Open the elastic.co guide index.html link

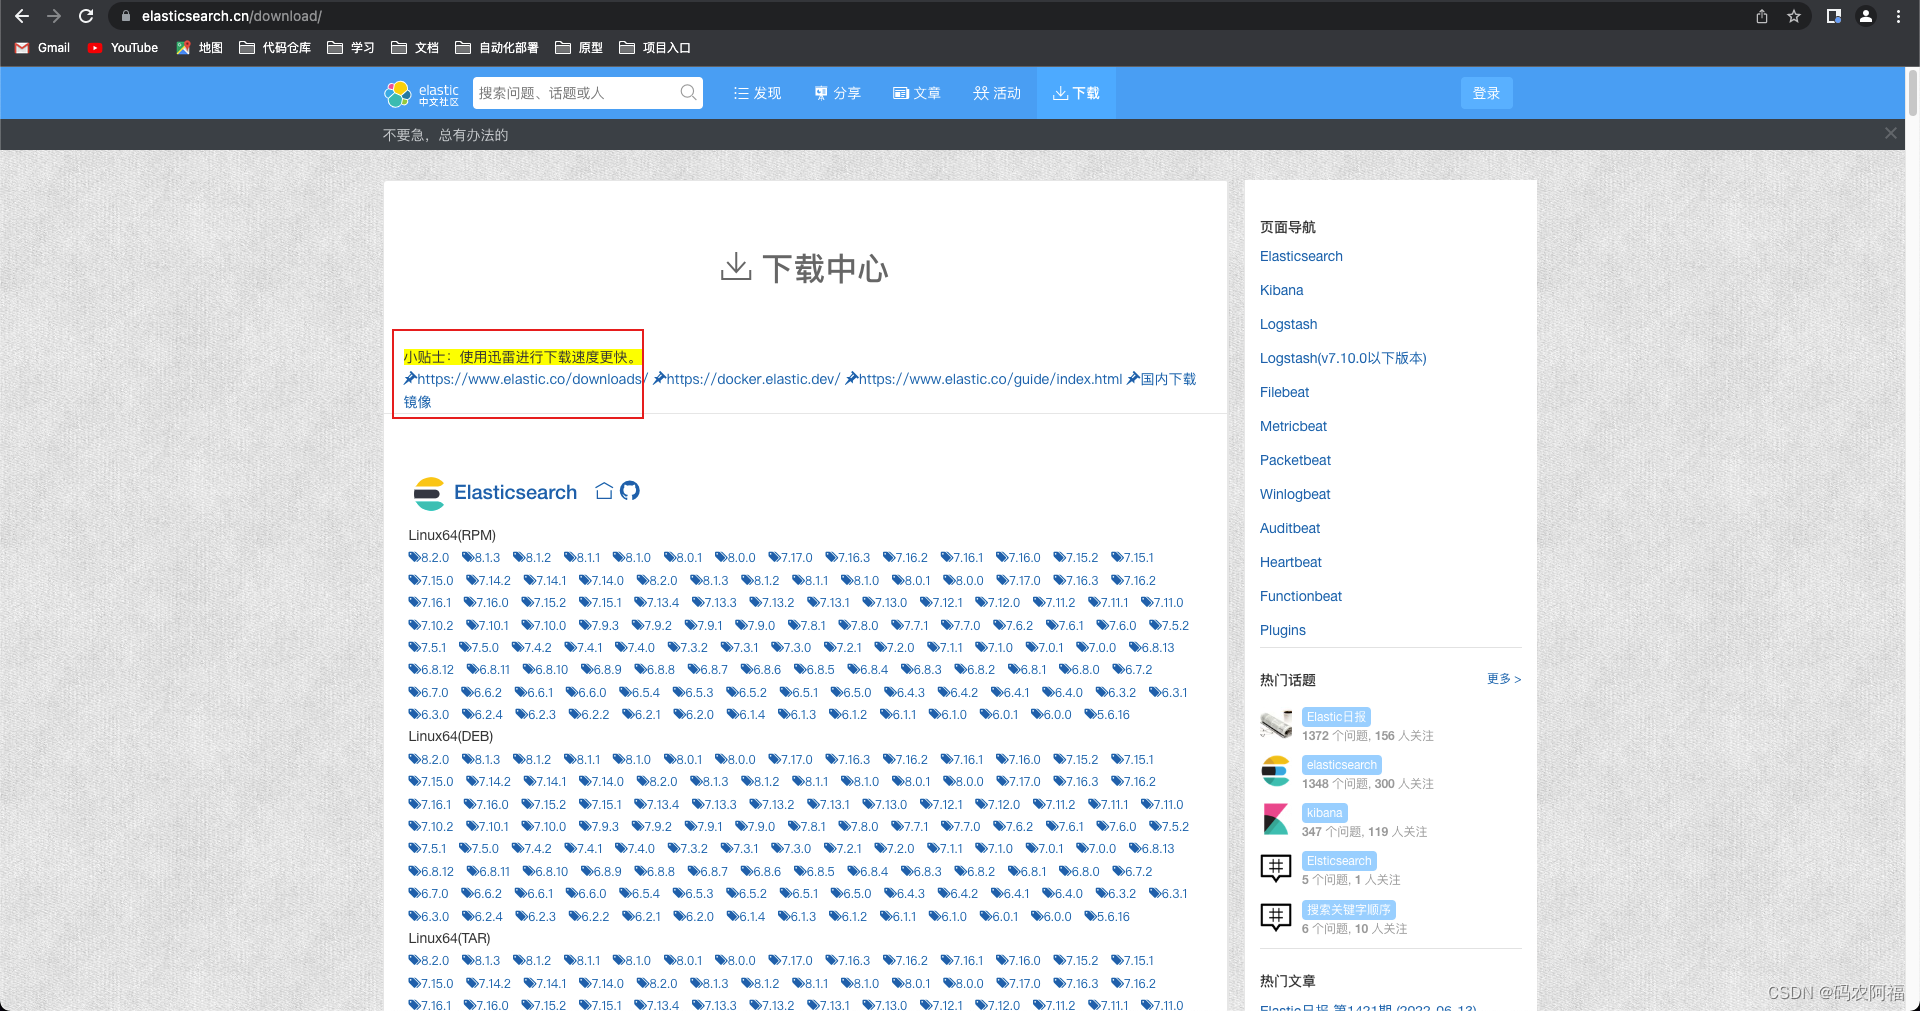pos(984,379)
